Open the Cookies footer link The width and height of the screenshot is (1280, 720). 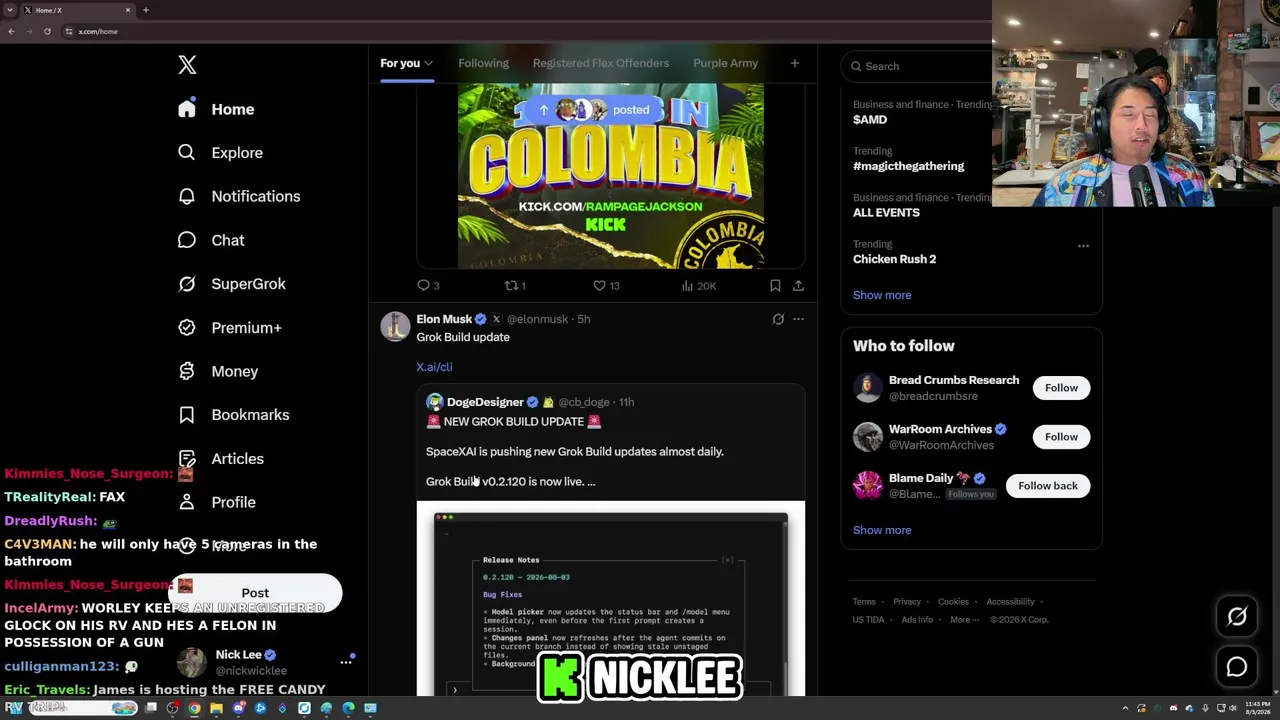[x=953, y=602]
